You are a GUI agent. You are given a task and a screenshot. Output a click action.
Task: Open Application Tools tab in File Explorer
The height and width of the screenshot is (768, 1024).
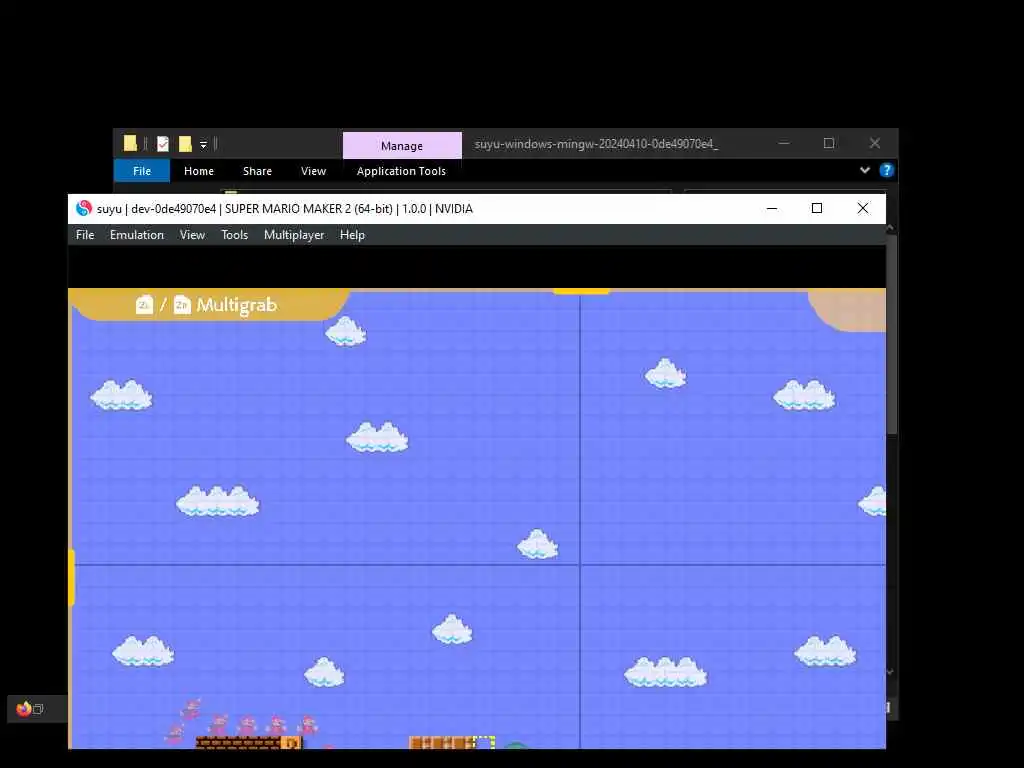point(401,171)
